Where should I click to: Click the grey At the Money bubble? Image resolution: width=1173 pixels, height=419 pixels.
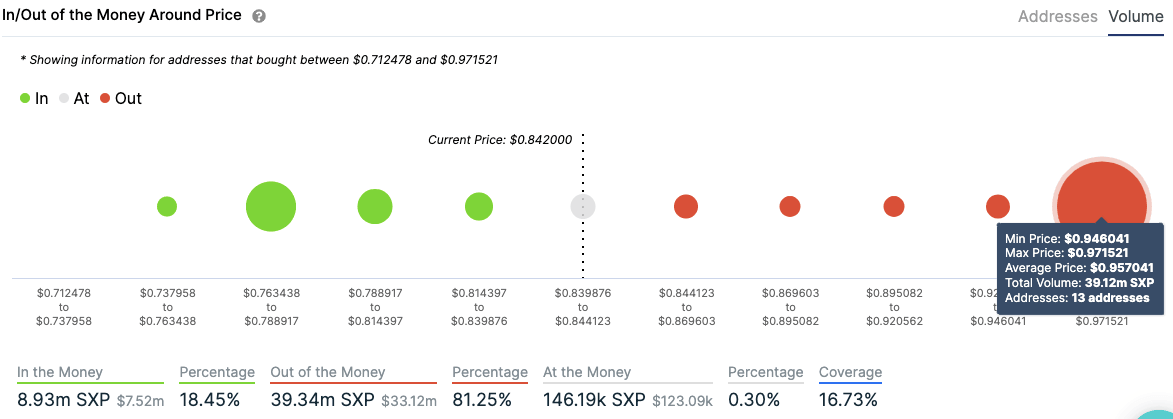click(583, 207)
